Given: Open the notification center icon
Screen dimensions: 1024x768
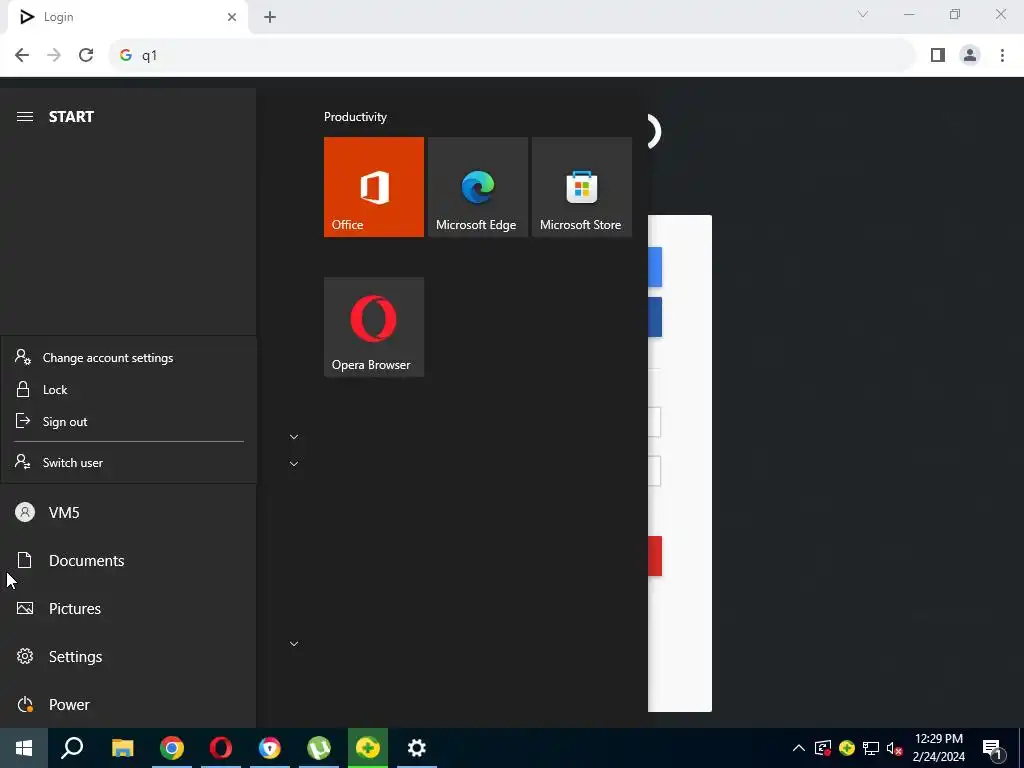Looking at the screenshot, I should pyautogui.click(x=992, y=748).
